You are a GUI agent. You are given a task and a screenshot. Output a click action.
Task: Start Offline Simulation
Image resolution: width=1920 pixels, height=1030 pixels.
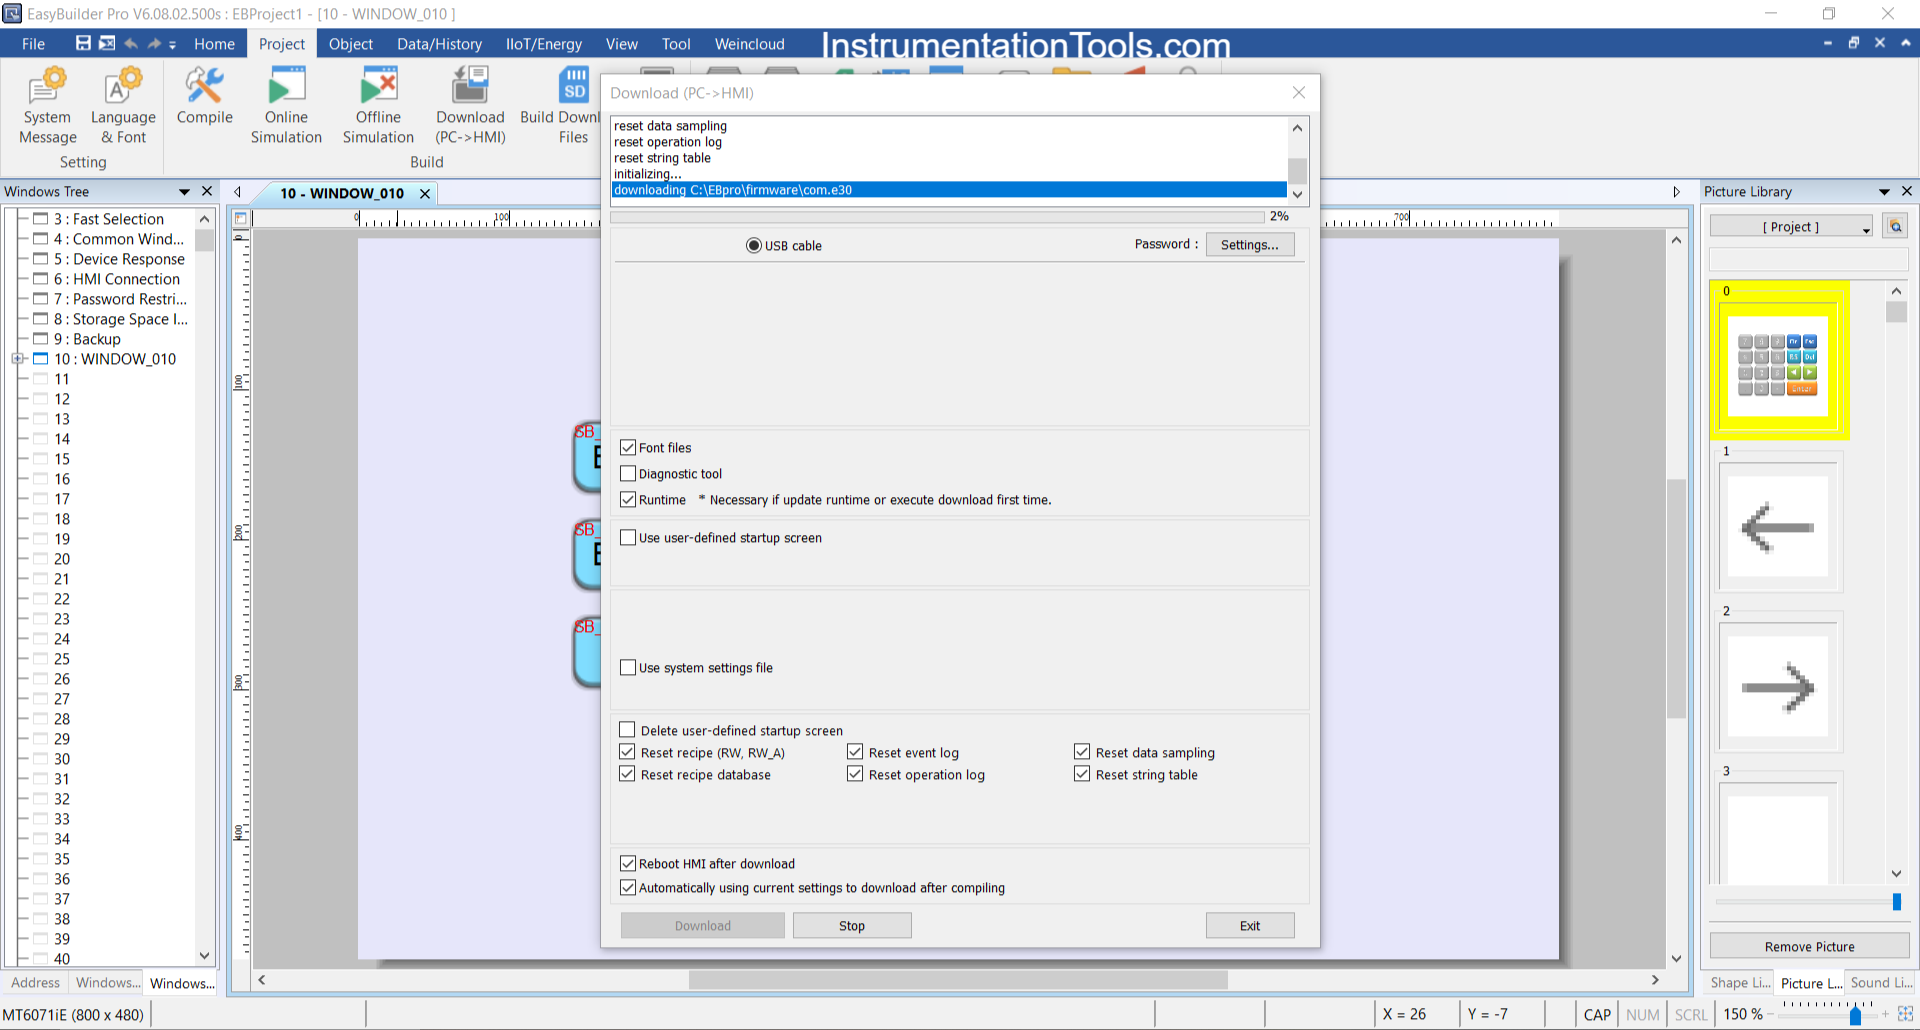click(378, 106)
